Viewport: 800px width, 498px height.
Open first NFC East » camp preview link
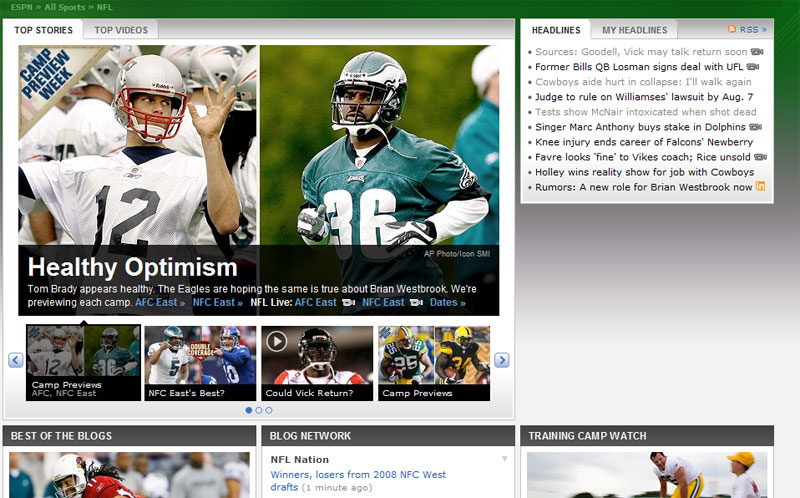pyautogui.click(x=217, y=302)
